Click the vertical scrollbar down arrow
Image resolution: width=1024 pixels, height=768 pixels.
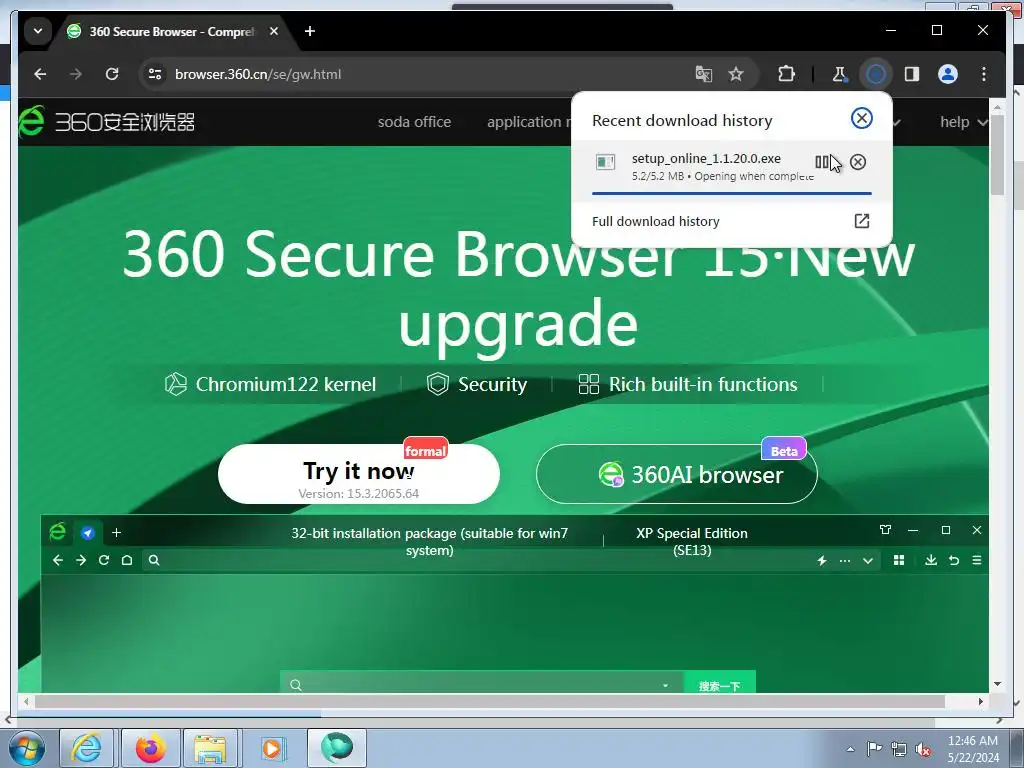pyautogui.click(x=997, y=684)
